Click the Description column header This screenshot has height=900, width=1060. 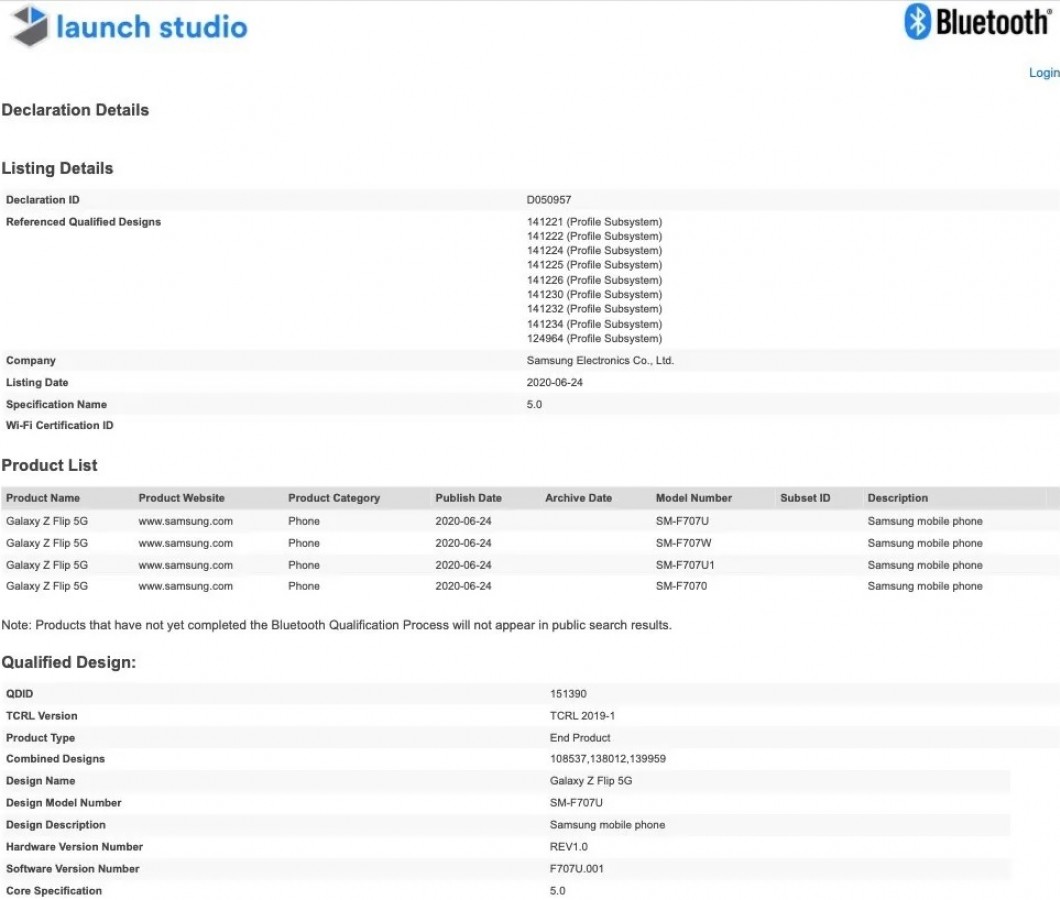pos(897,498)
